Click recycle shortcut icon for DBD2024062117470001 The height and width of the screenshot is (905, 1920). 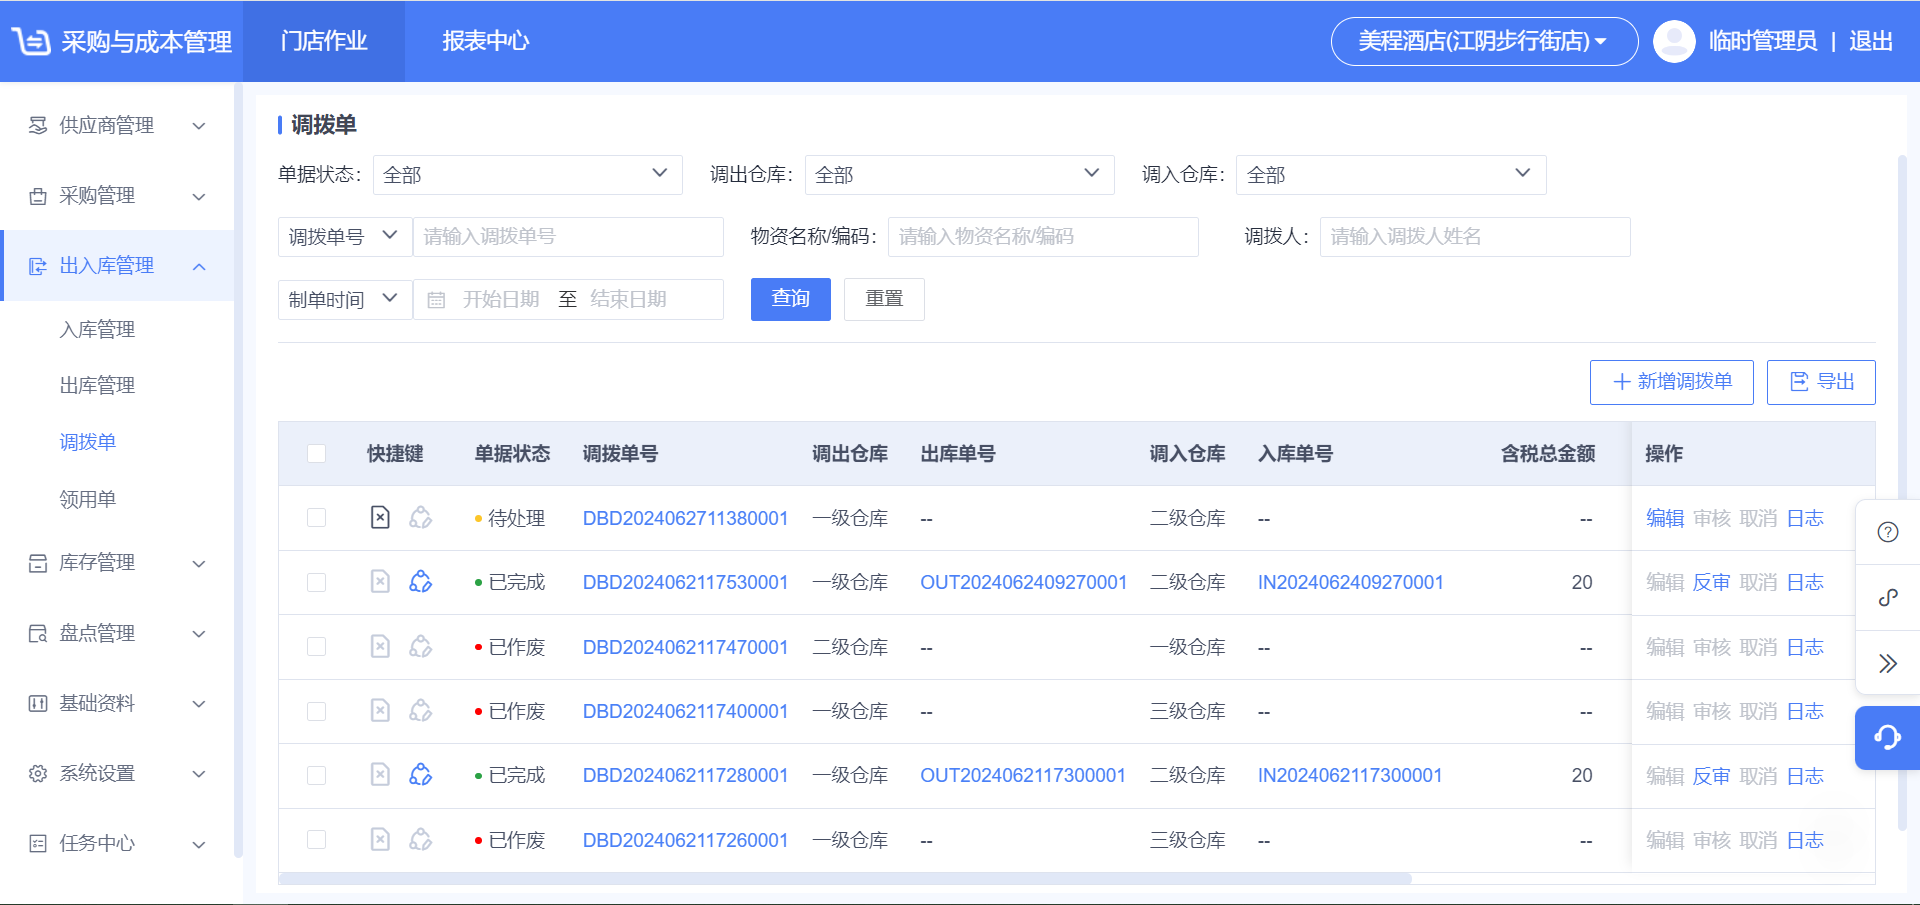point(421,646)
